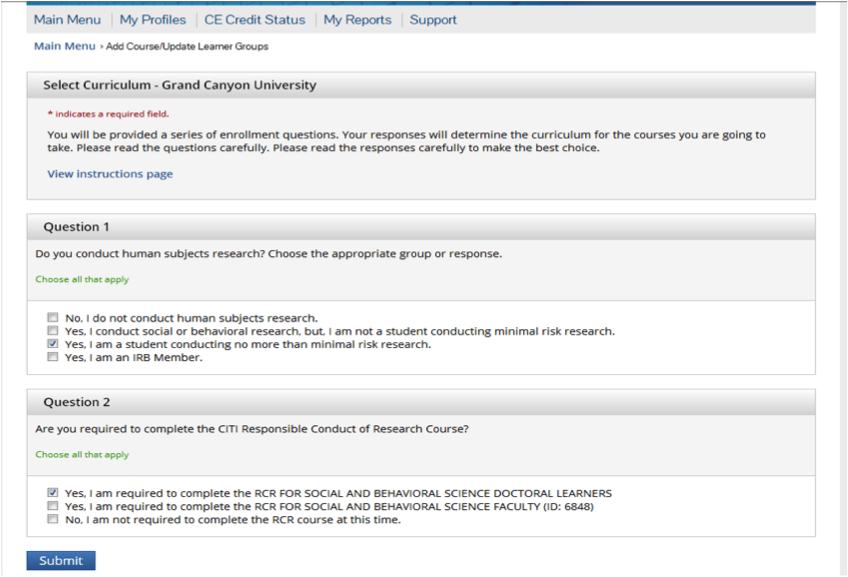Click the Main Menu breadcrumb link
The height and width of the screenshot is (577, 848).
[64, 47]
